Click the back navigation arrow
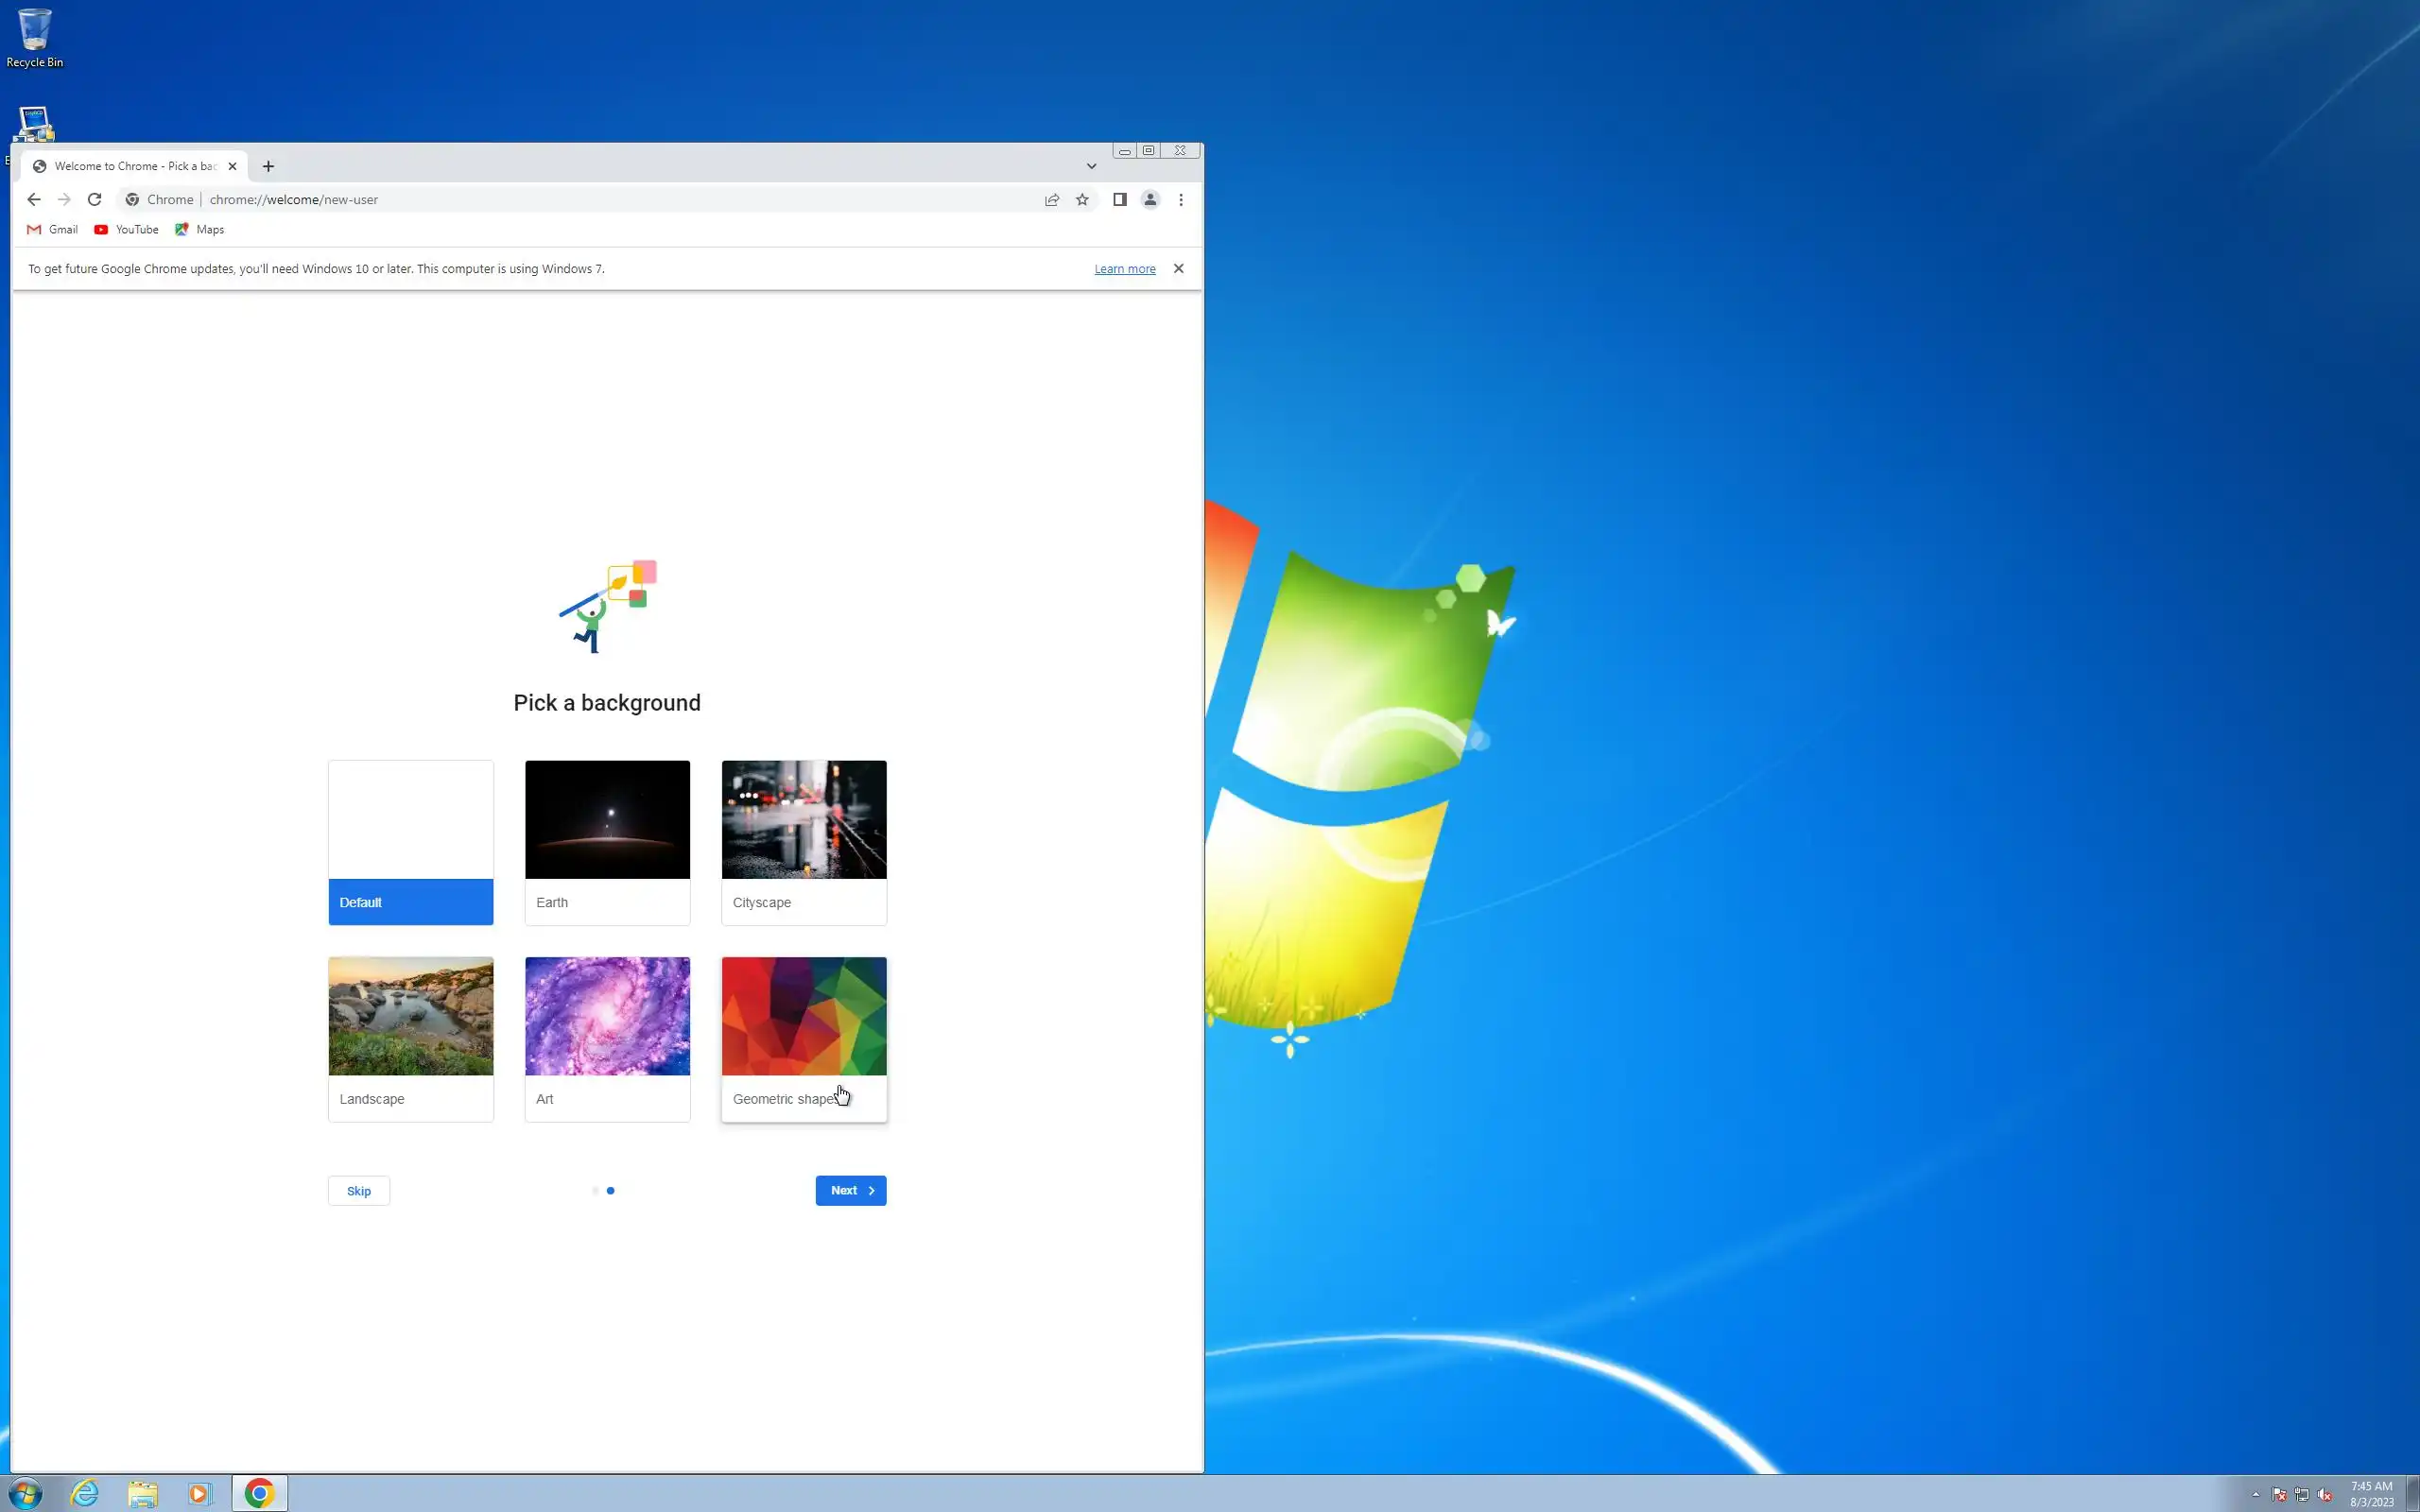The width and height of the screenshot is (2420, 1512). tap(34, 200)
